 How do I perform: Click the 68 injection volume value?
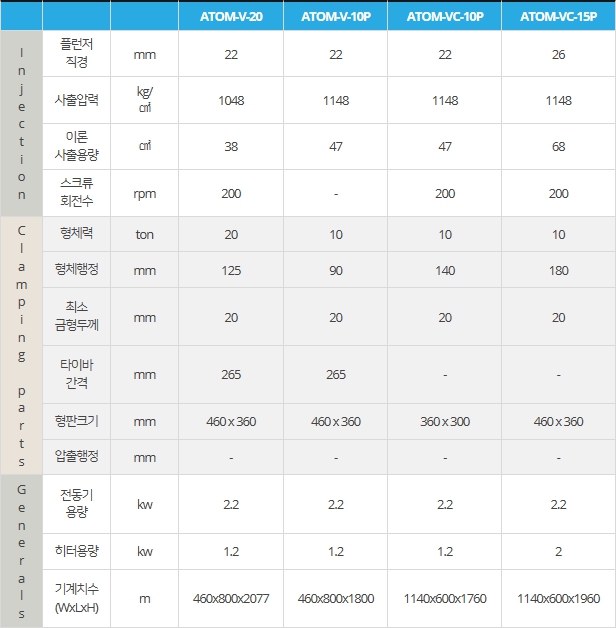point(558,147)
